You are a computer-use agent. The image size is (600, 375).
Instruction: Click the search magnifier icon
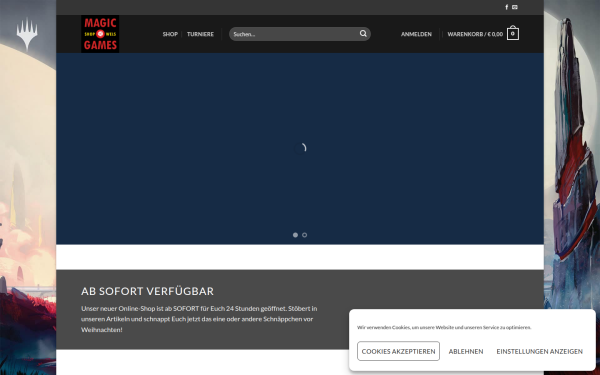pos(363,34)
